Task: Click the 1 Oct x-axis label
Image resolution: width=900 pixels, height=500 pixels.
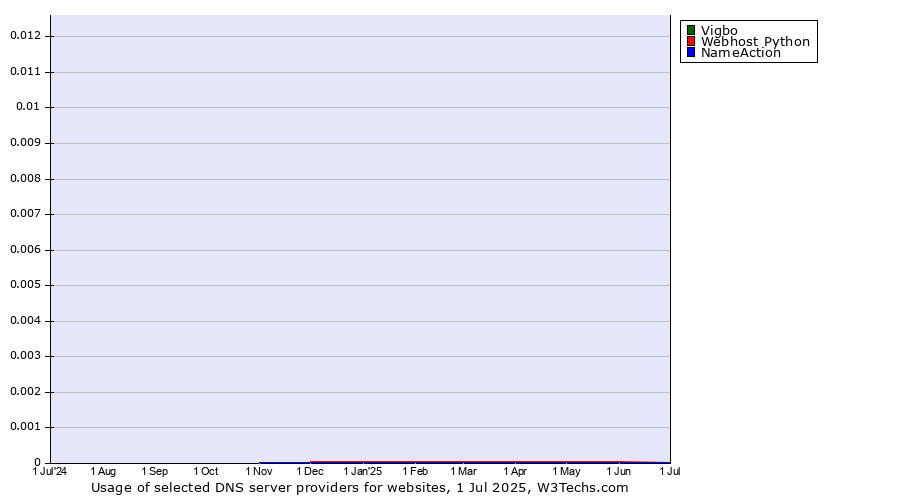Action: click(x=206, y=471)
